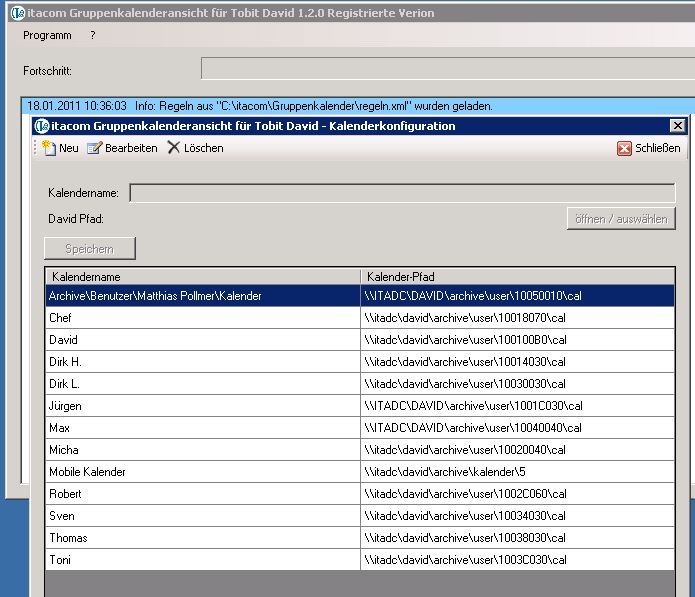Click the Fortschritt progress bar
This screenshot has height=597, width=695.
click(x=448, y=68)
